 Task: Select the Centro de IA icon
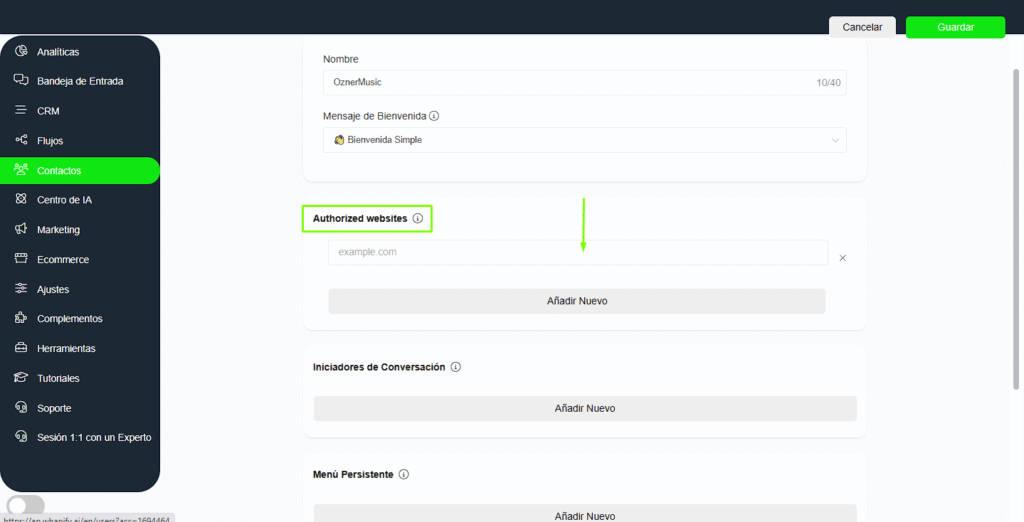coord(21,200)
